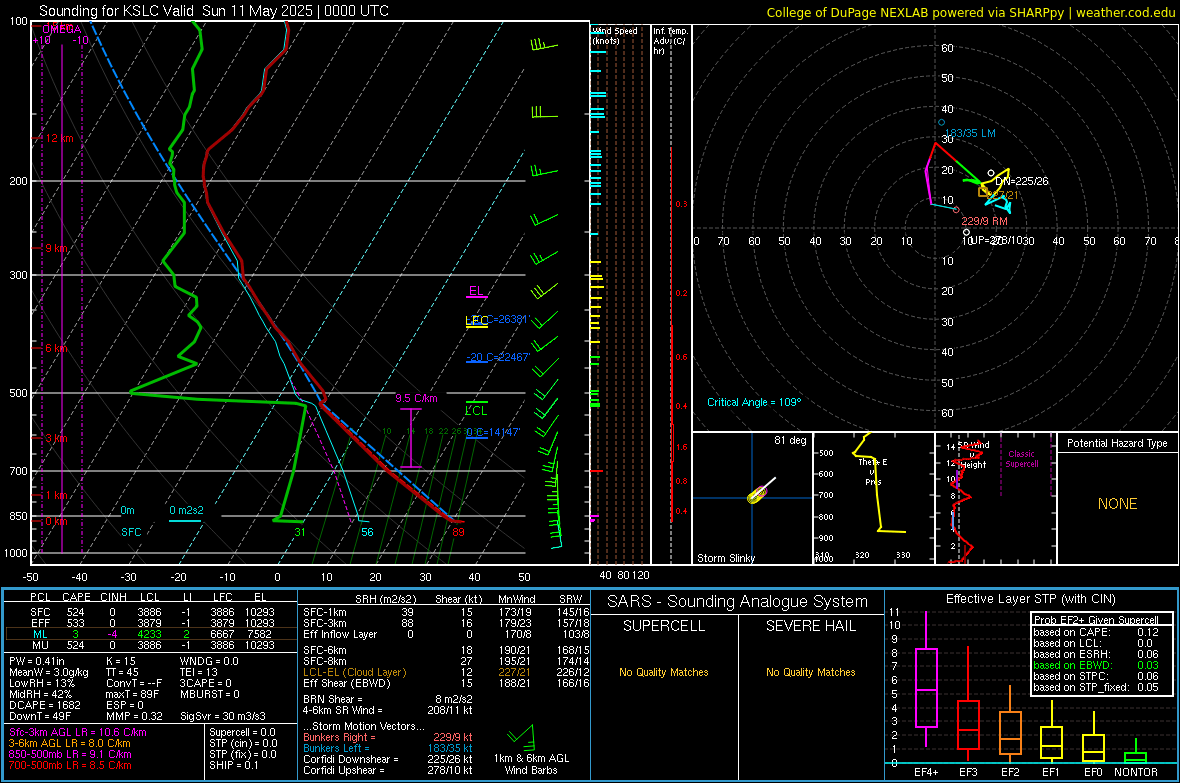Click the '9.5 C/km' lapse rate label
Viewport: 1180px width, 783px height.
[416, 398]
